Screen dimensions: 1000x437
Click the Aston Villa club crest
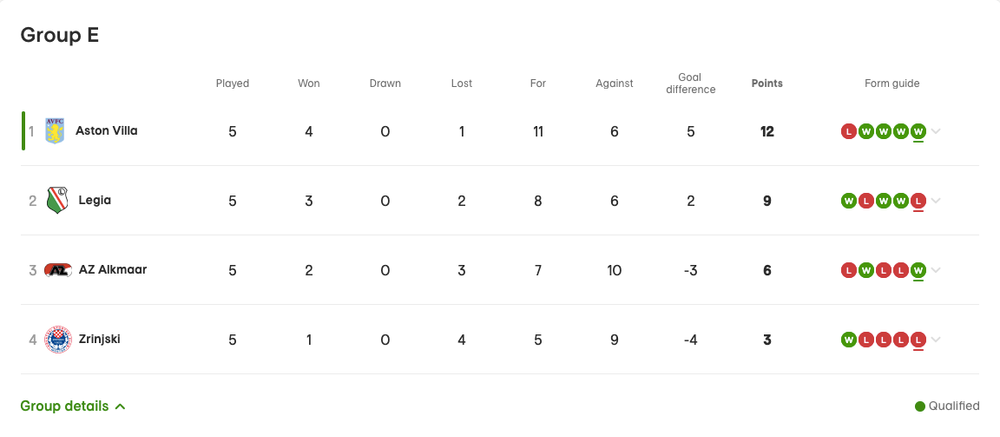click(x=54, y=131)
